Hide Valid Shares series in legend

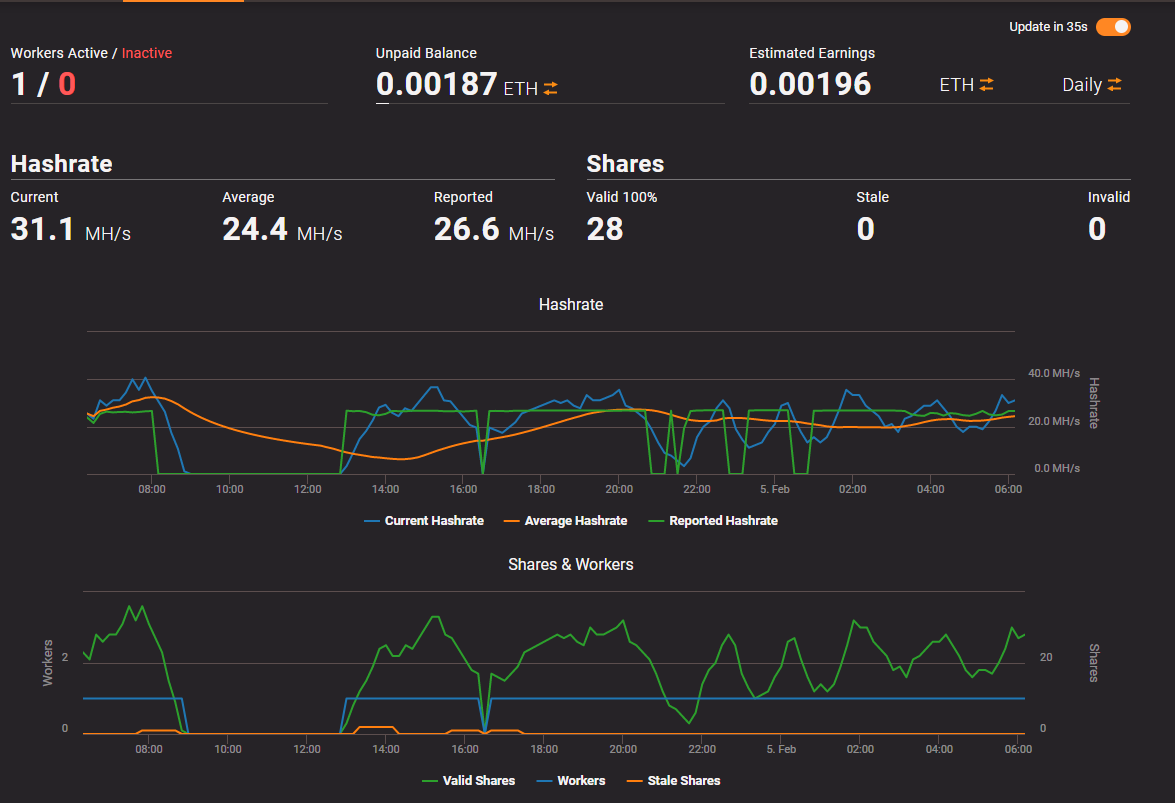pyautogui.click(x=469, y=781)
